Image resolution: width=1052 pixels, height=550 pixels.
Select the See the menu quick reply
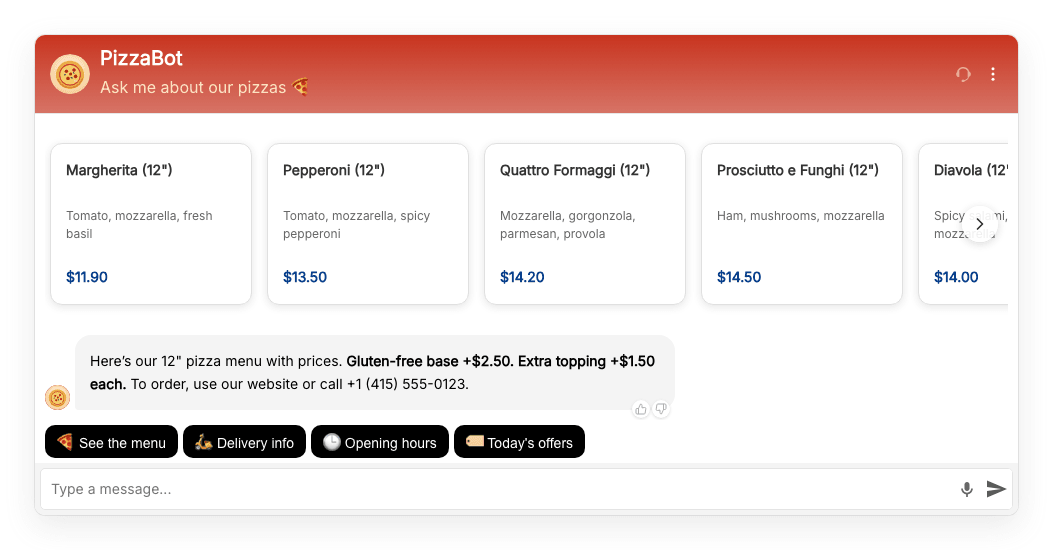click(111, 442)
